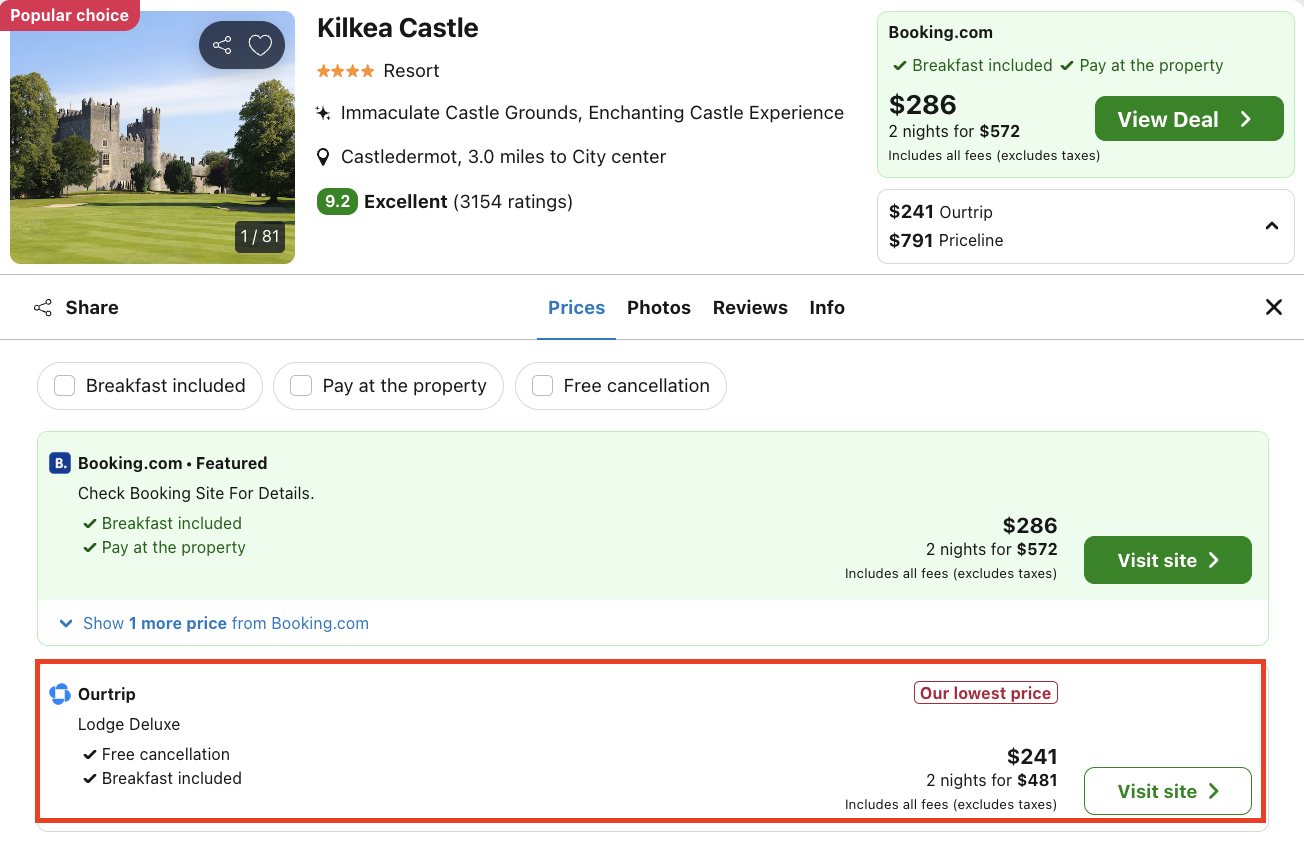
Task: Open the Kilkea Castle photo gallery image
Action: [x=152, y=137]
